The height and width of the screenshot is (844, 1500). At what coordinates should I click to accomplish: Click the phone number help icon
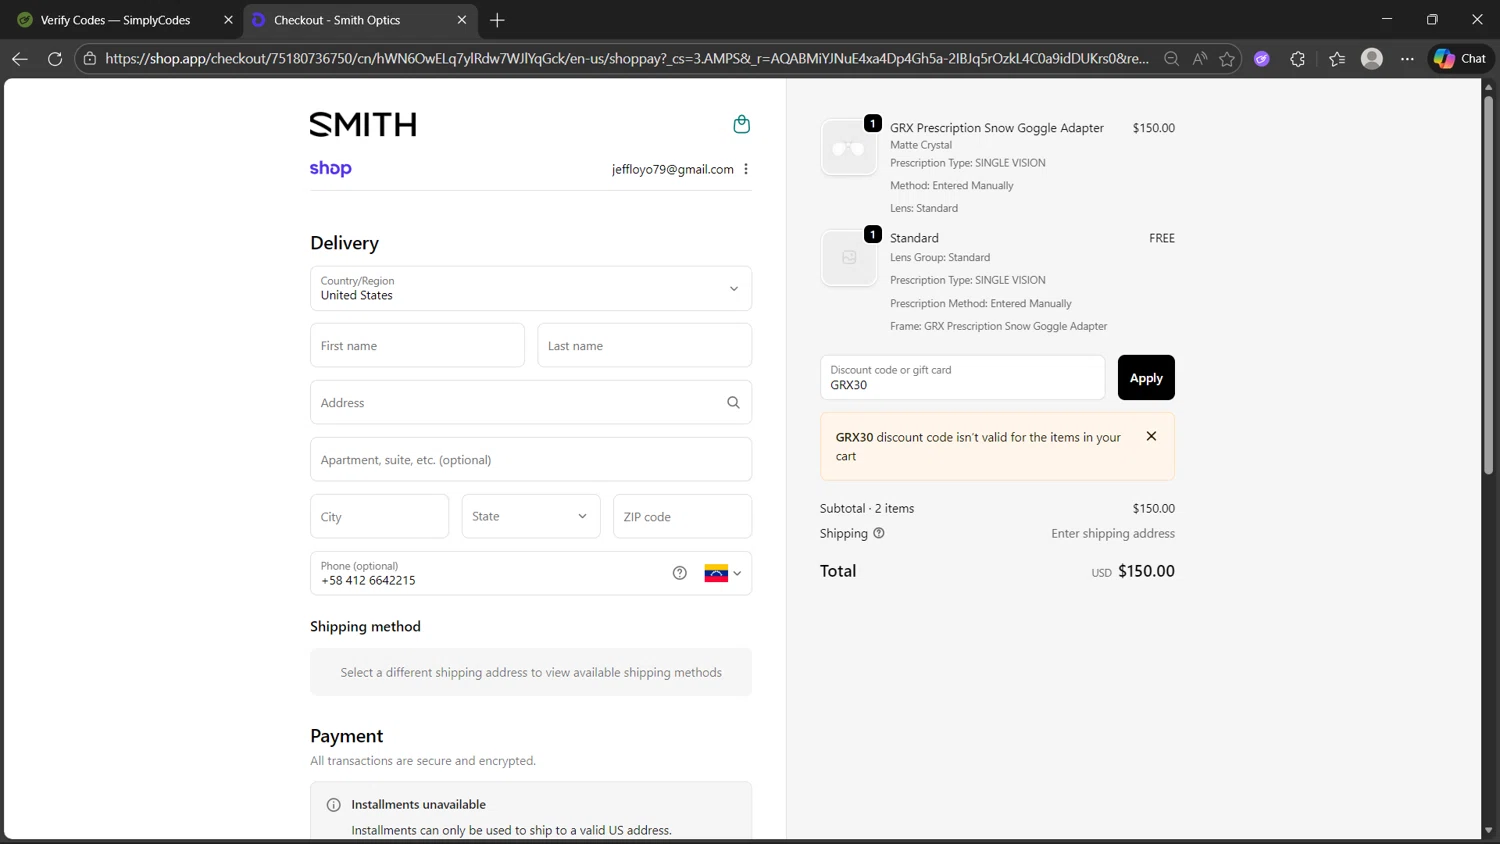click(x=680, y=573)
